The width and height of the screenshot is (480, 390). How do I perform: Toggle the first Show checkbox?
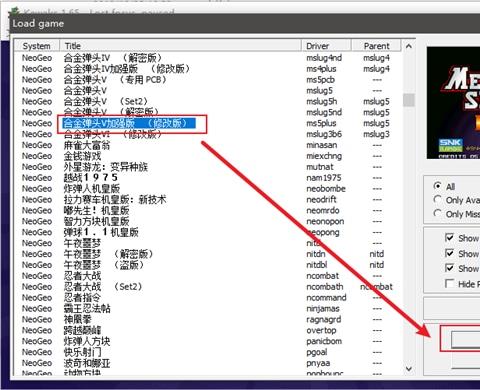click(x=449, y=238)
